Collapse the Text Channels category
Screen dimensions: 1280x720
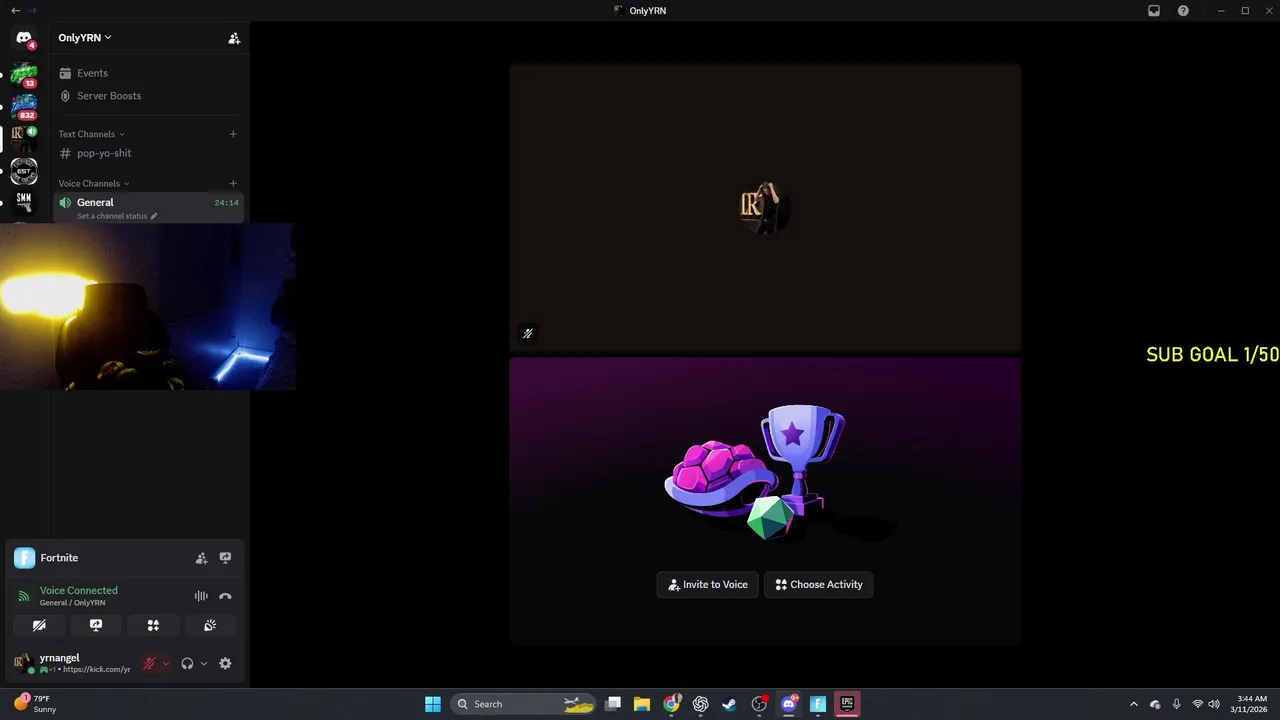click(x=91, y=134)
